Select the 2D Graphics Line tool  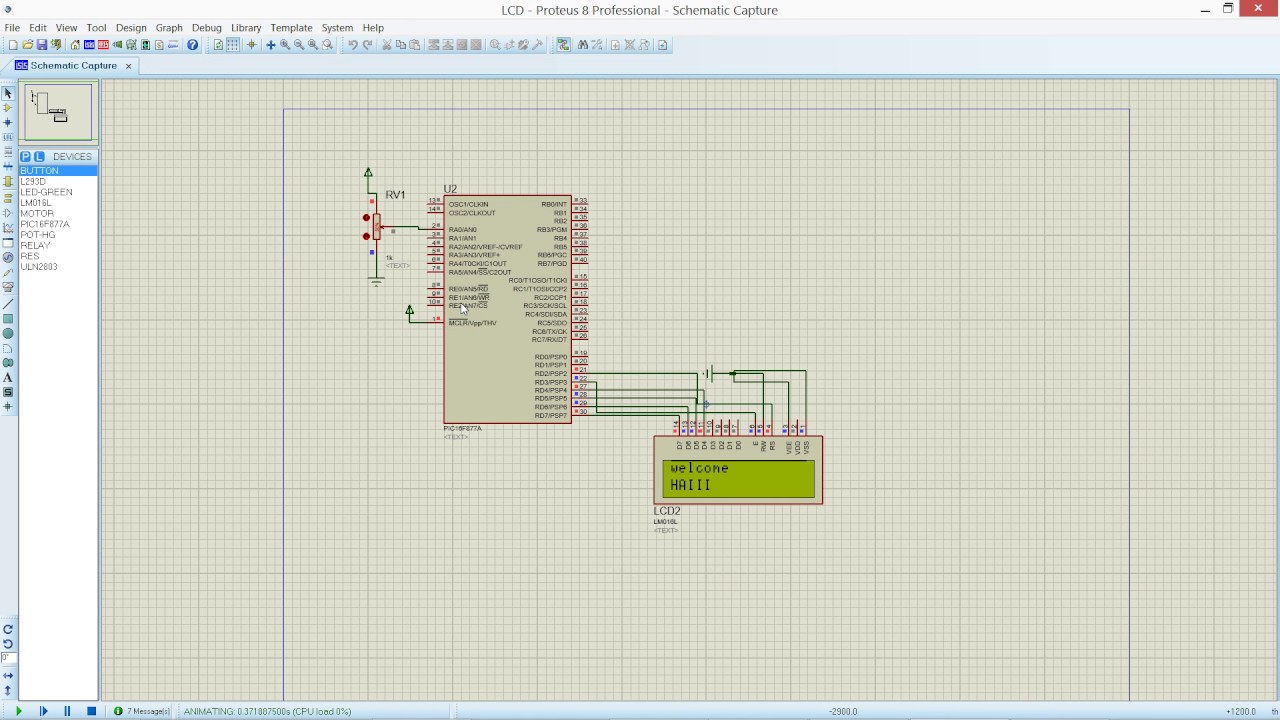click(x=8, y=304)
